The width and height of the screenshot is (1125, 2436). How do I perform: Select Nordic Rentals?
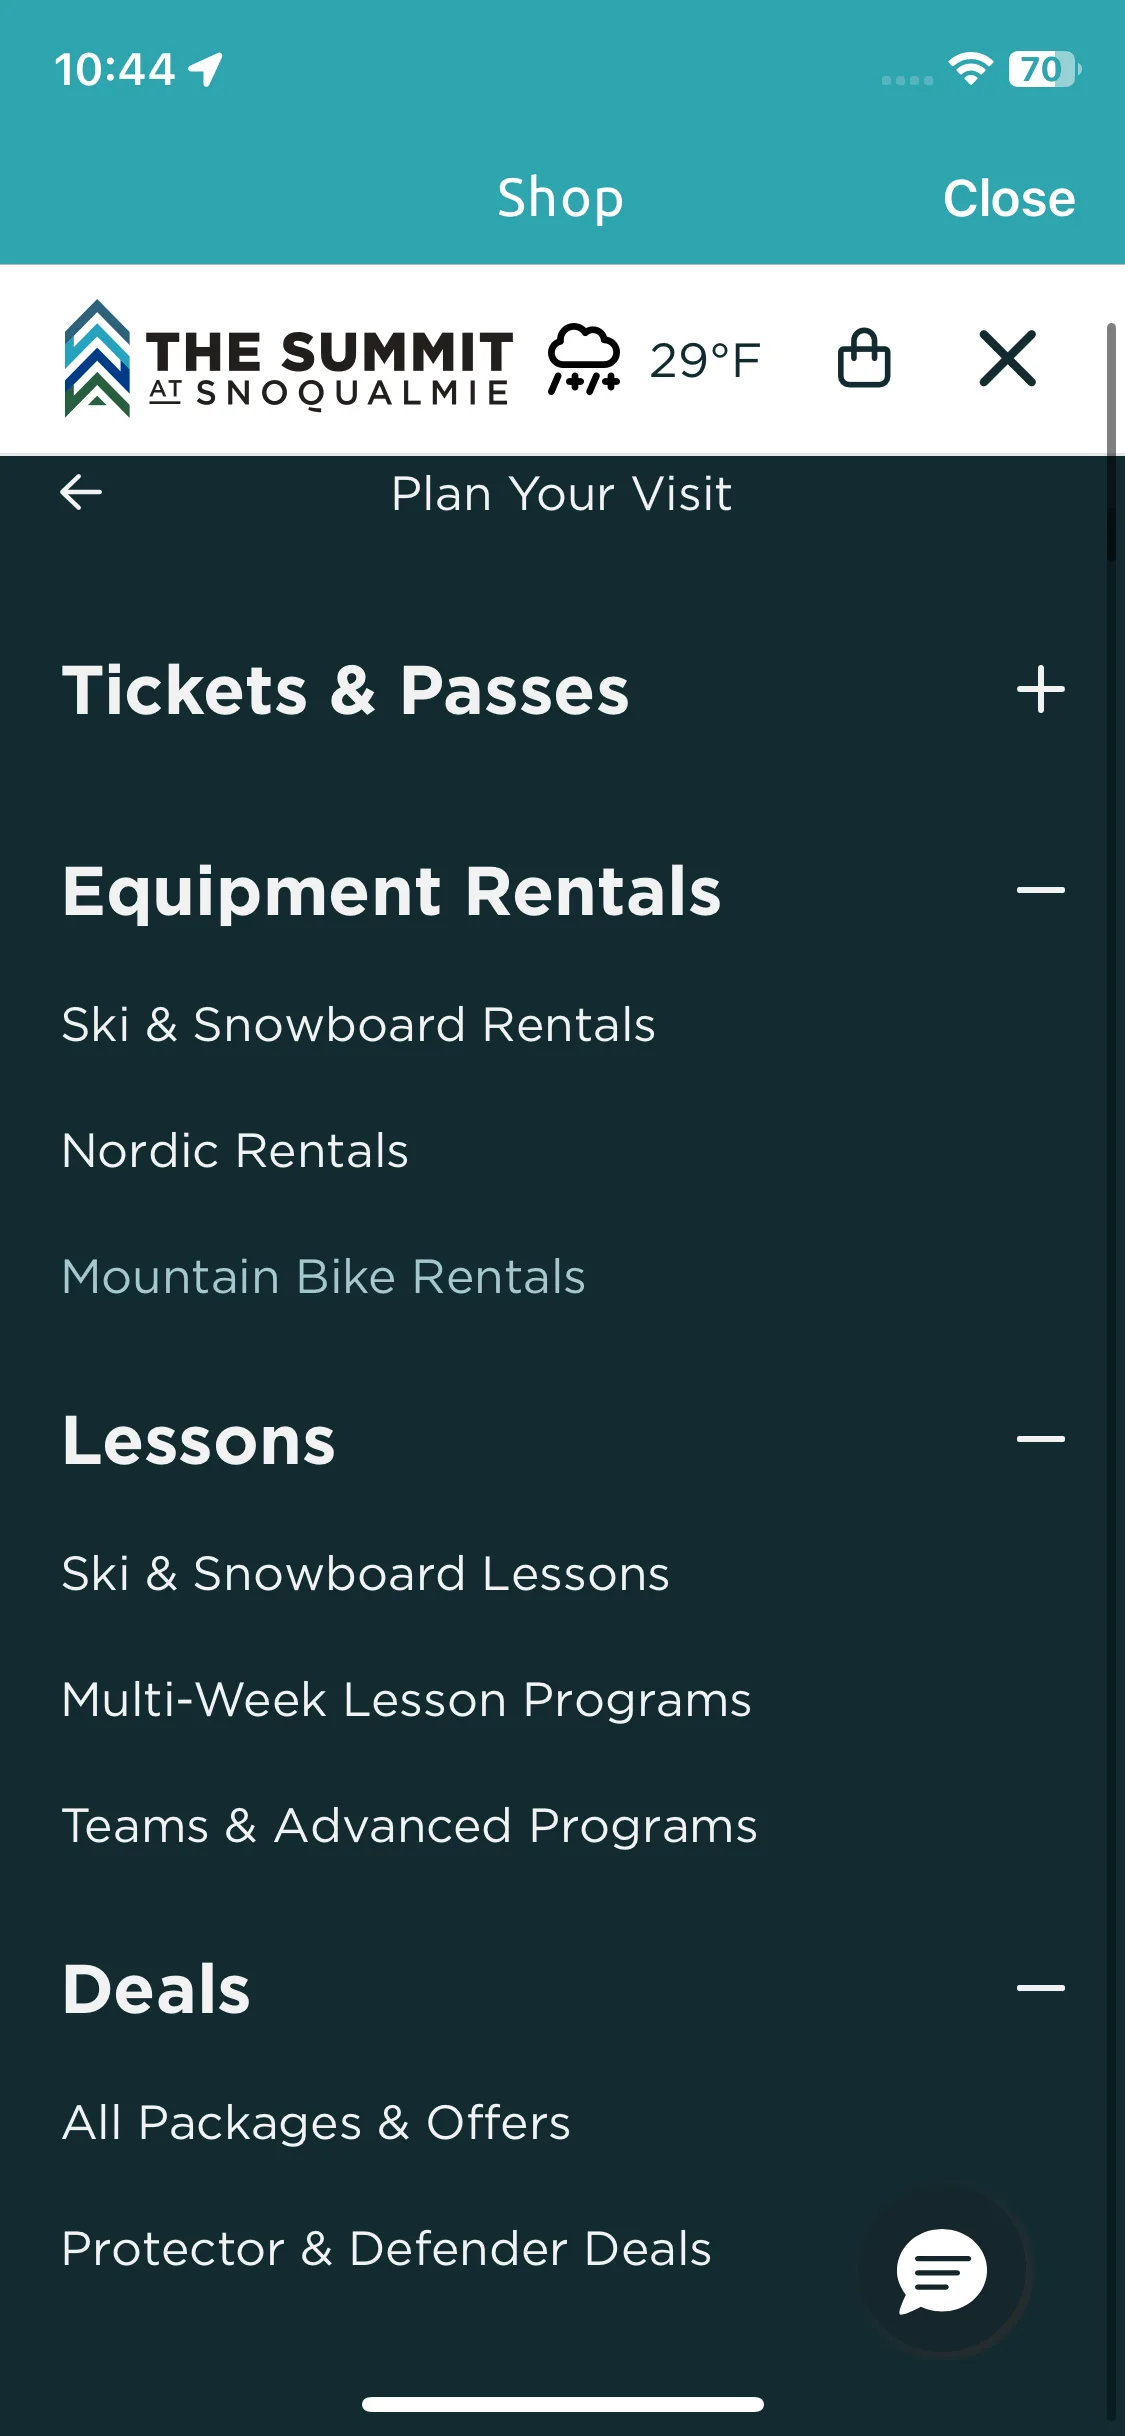tap(235, 1151)
